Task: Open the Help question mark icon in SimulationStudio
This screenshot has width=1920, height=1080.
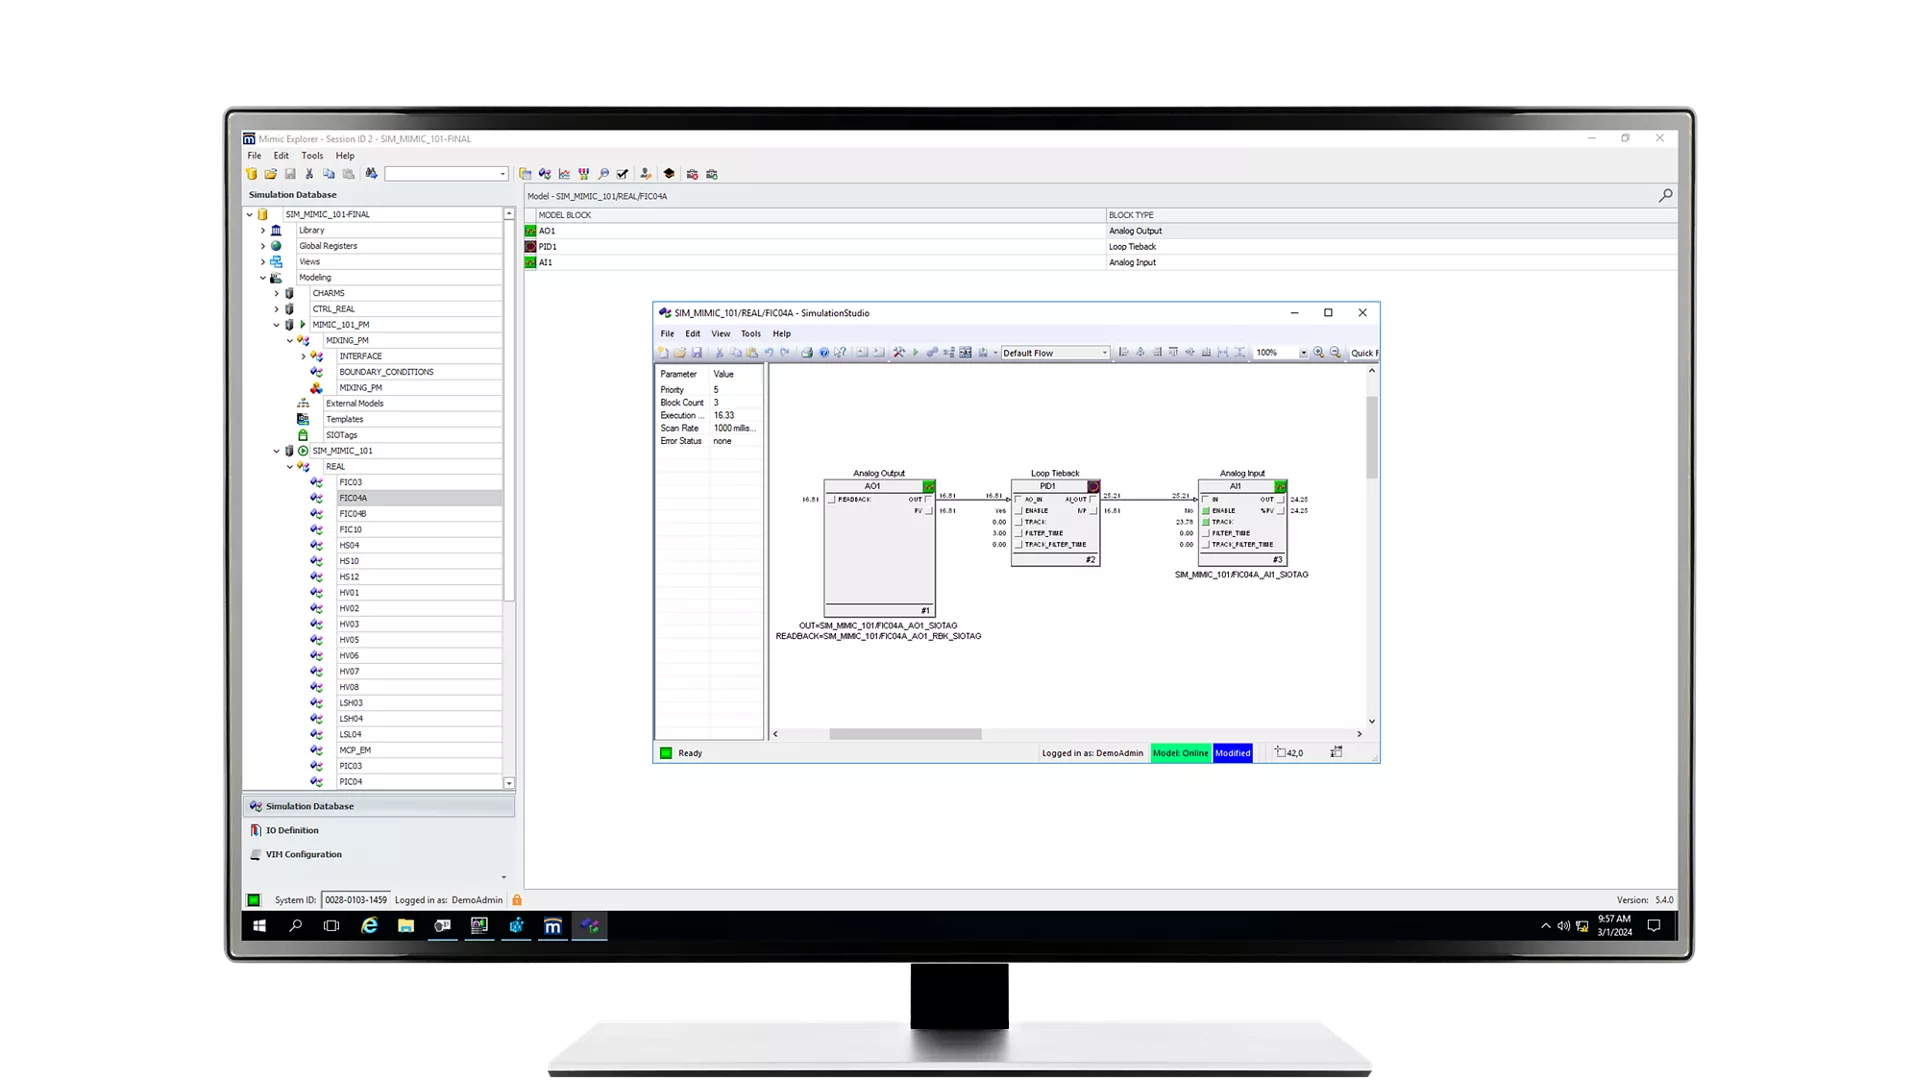Action: pyautogui.click(x=823, y=352)
